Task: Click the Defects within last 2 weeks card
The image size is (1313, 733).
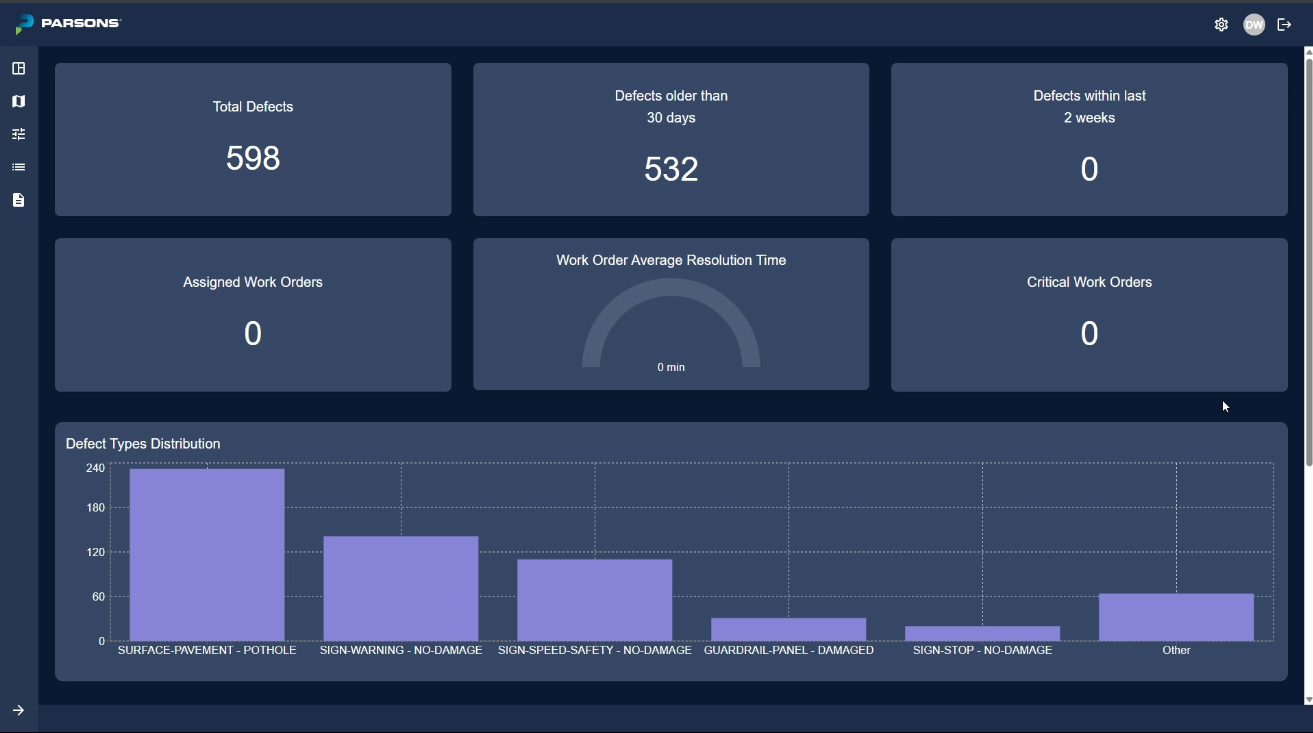Action: (x=1089, y=139)
